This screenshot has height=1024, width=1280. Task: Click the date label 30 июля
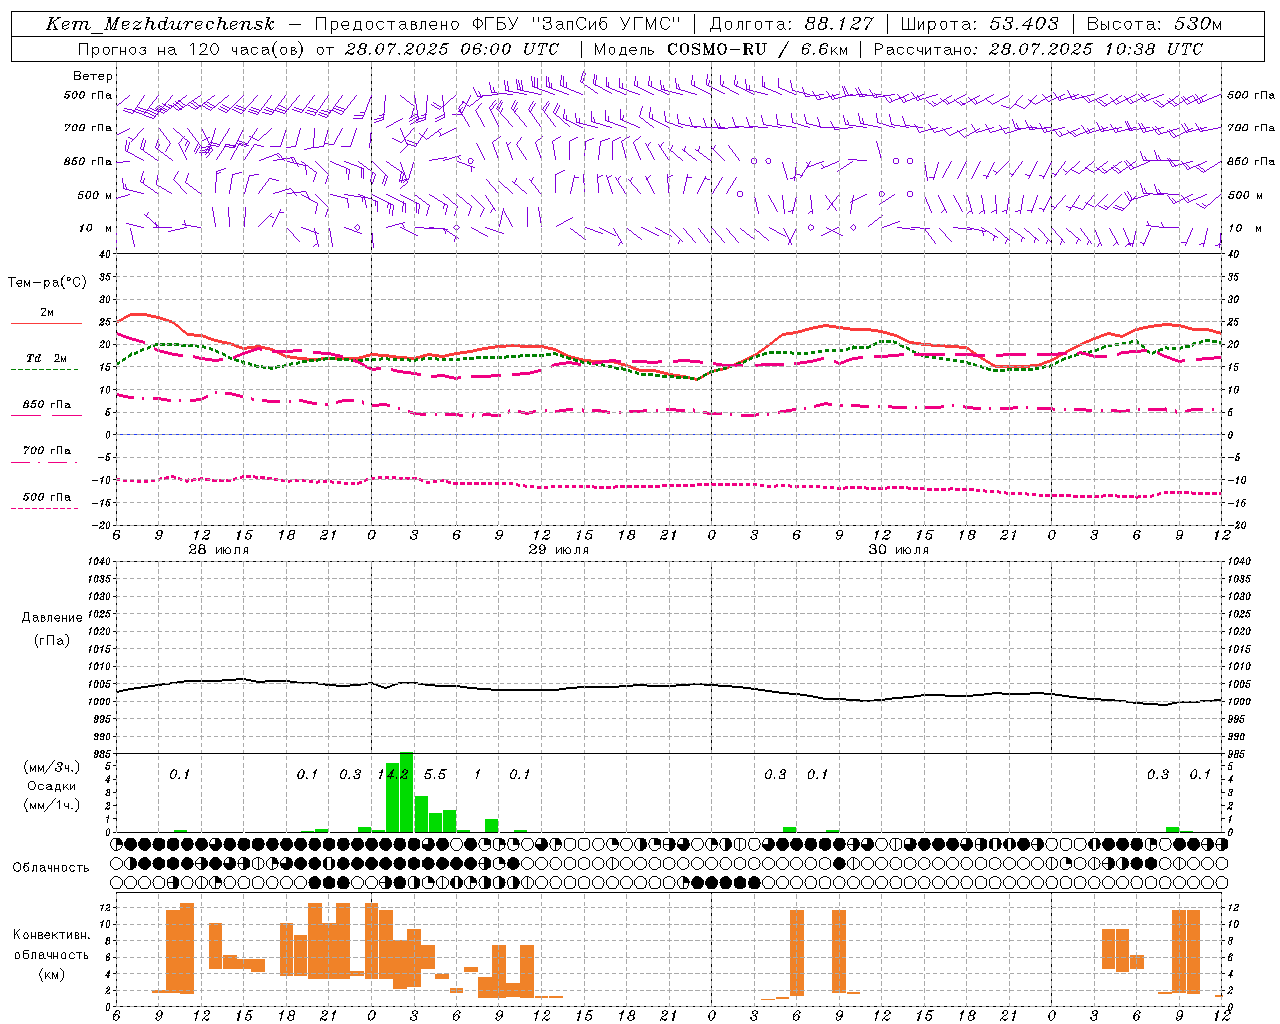coord(898,550)
